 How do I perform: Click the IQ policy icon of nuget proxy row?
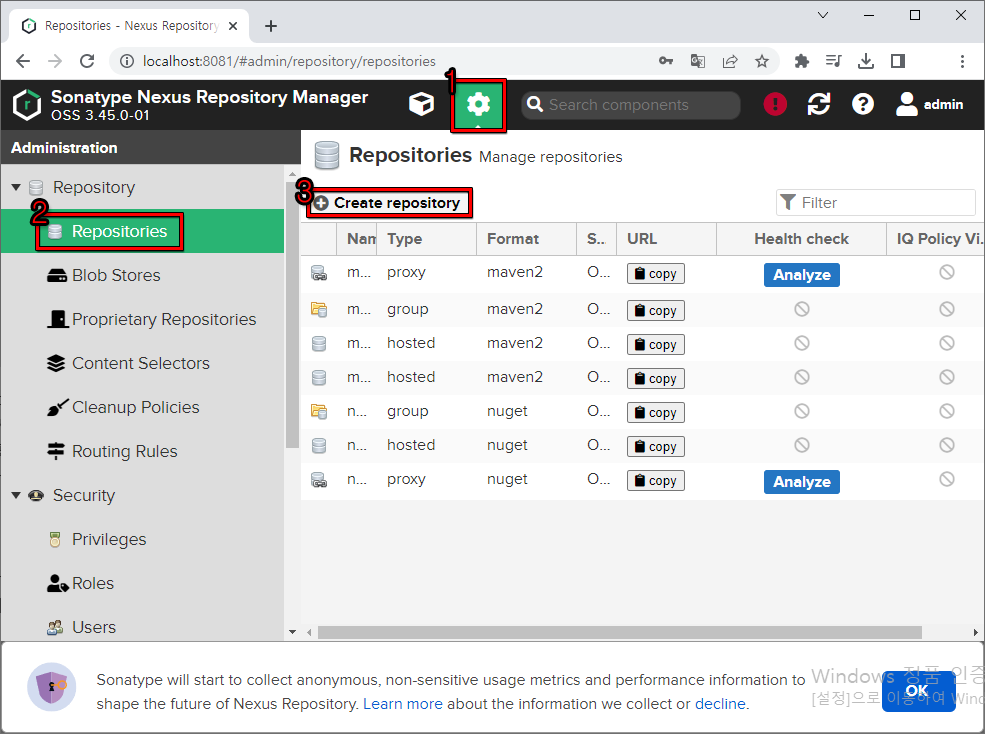pyautogui.click(x=947, y=479)
